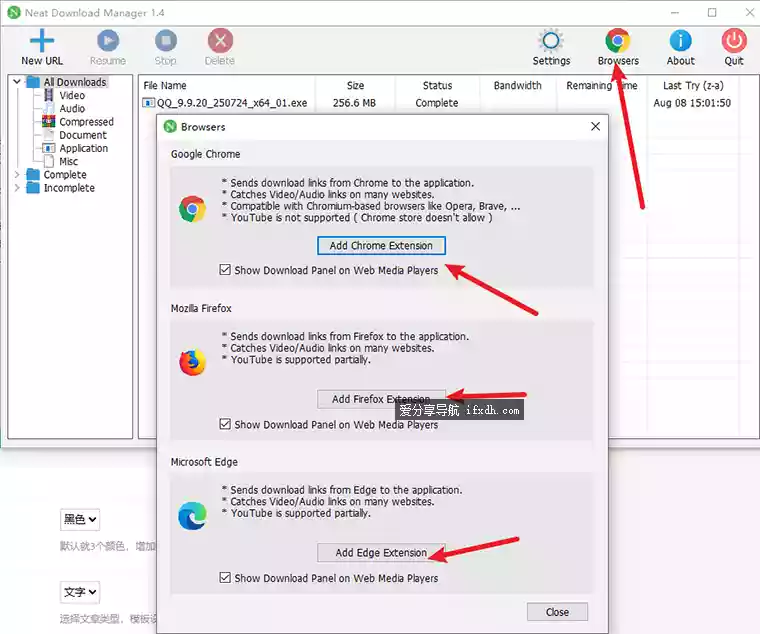760x634 pixels.
Task: Open Settings gear in toolbar
Action: click(x=551, y=41)
